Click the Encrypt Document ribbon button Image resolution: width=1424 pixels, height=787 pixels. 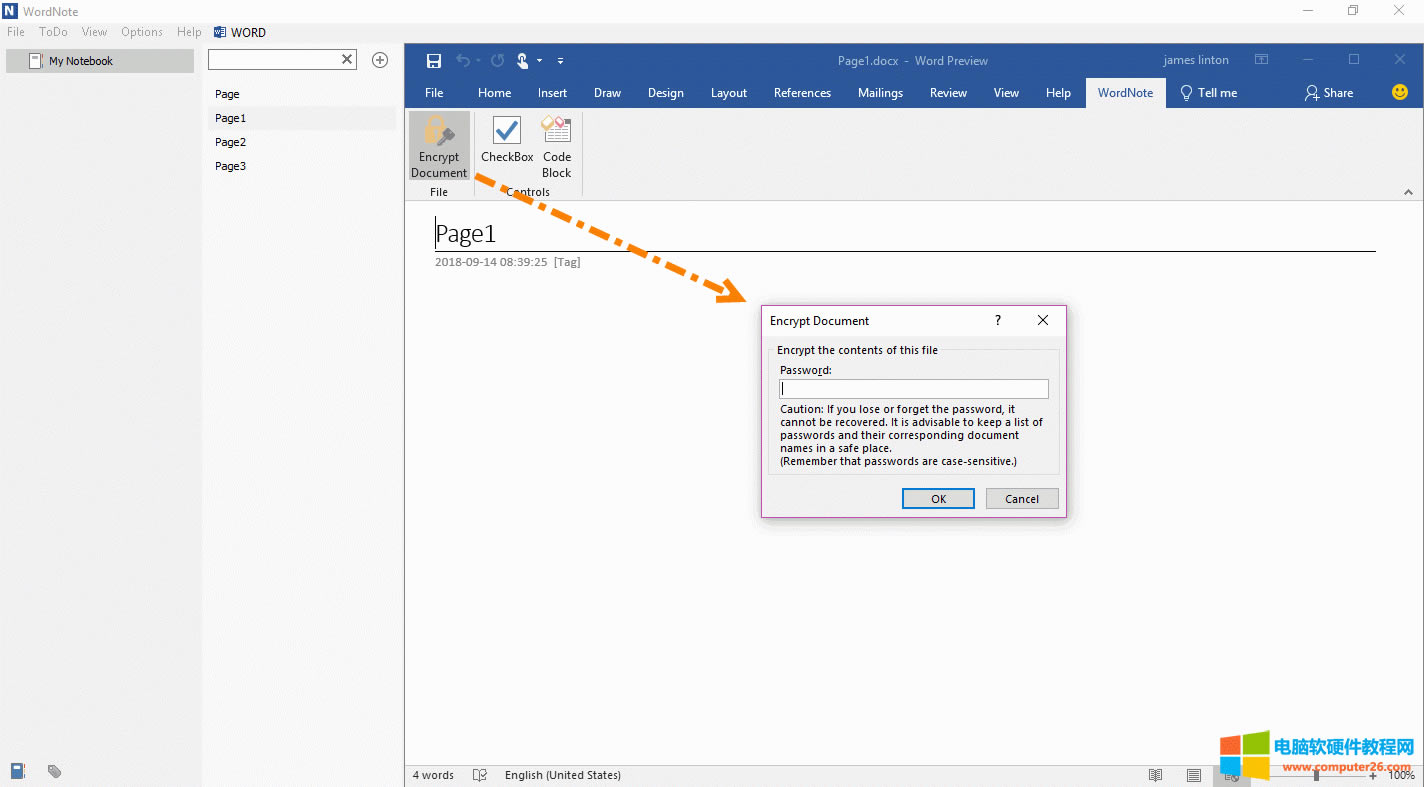click(439, 146)
